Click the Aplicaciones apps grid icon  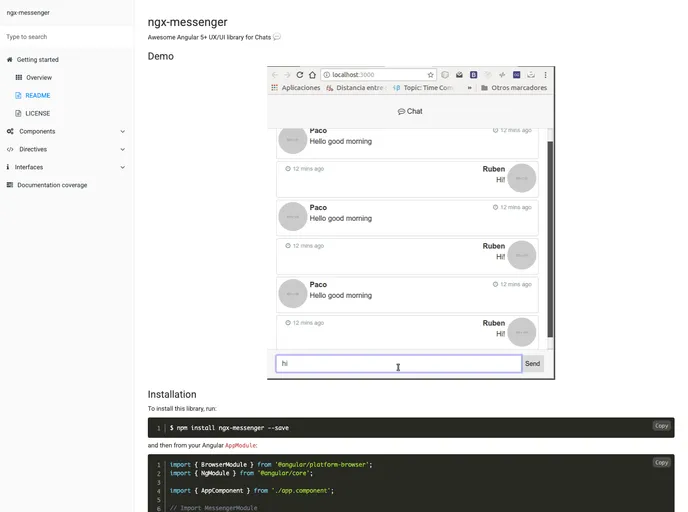pyautogui.click(x=275, y=88)
